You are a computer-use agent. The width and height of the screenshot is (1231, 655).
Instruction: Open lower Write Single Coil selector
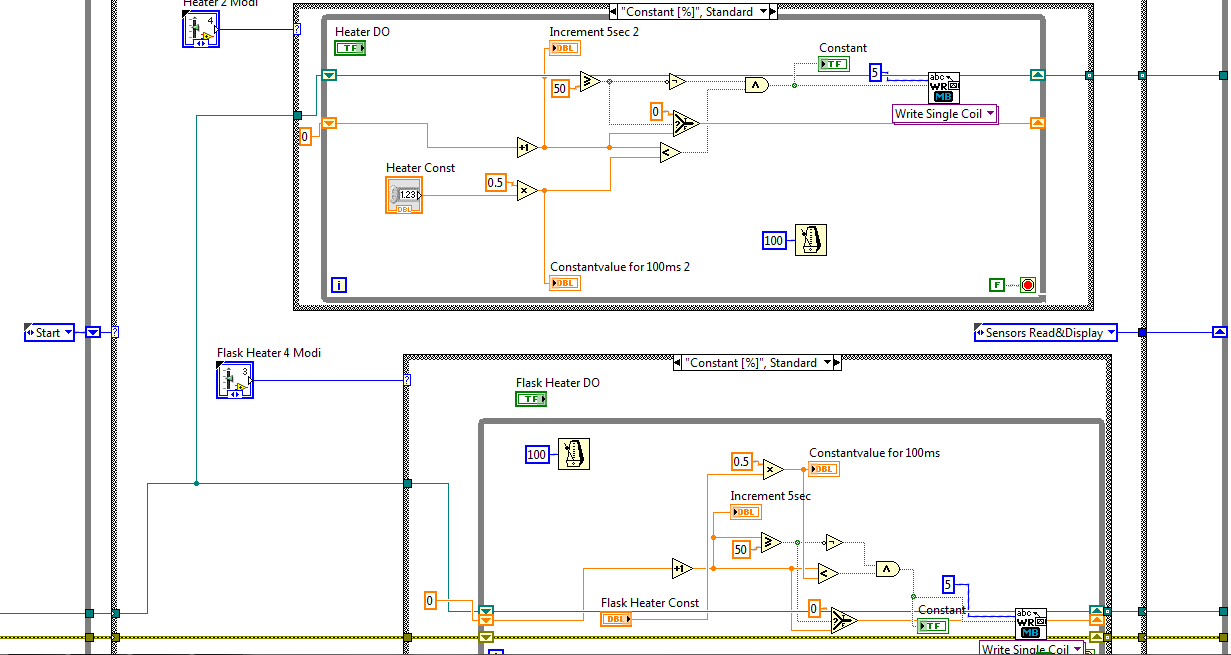point(1032,648)
